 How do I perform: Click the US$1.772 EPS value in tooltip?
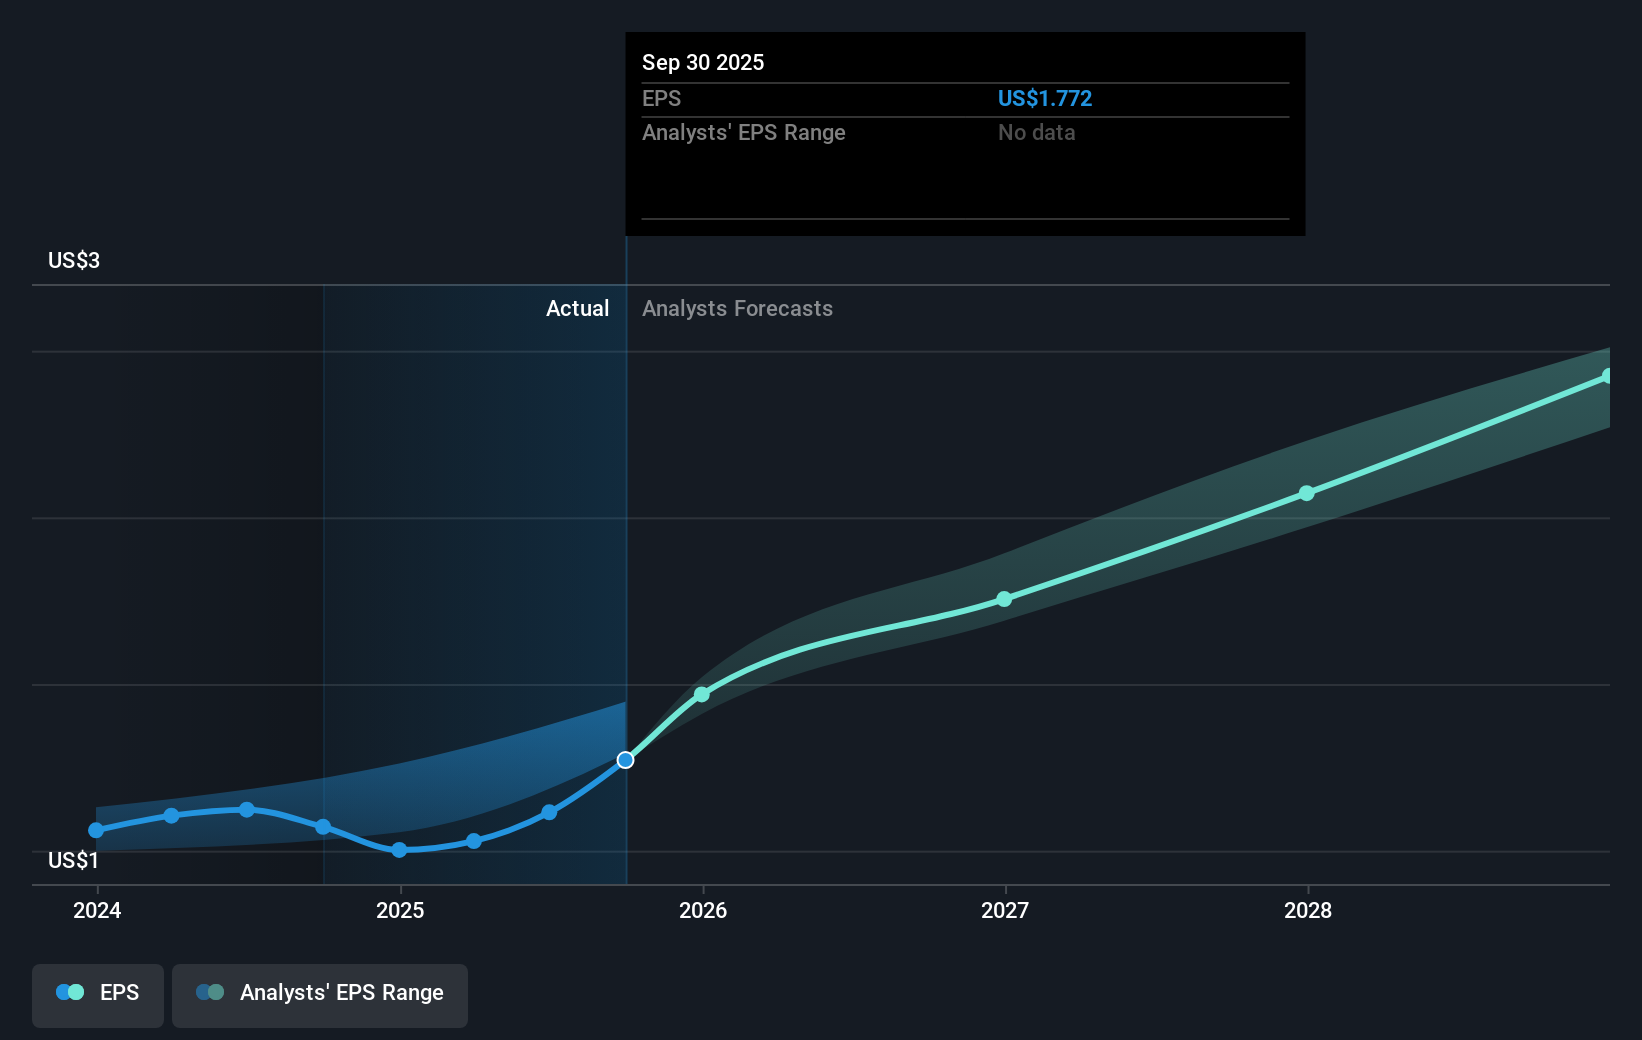(1044, 99)
